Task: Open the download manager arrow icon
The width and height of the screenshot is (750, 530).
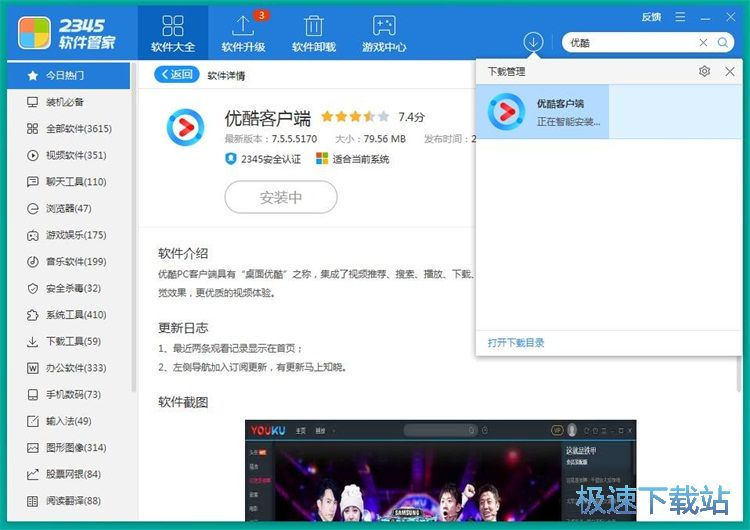Action: click(x=533, y=42)
